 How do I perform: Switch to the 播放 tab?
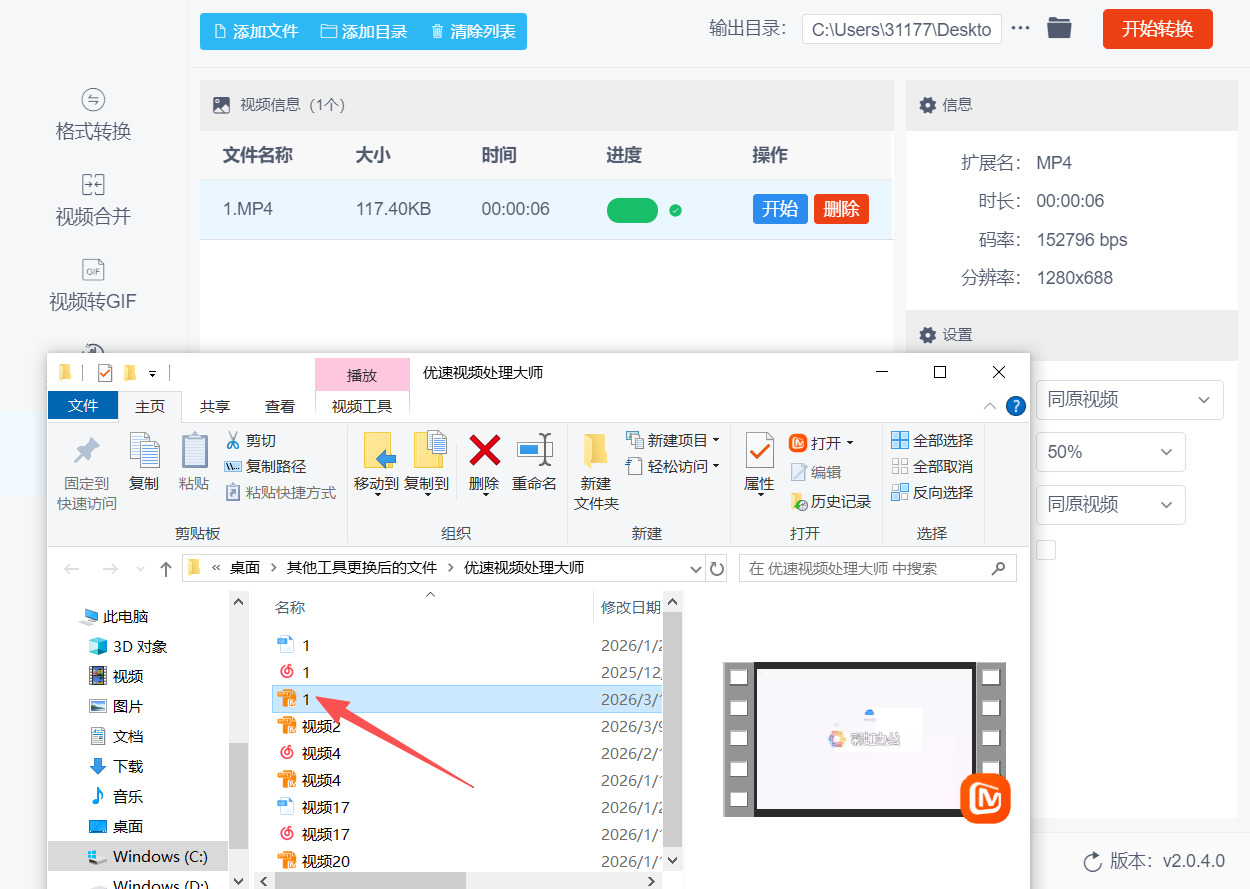362,374
